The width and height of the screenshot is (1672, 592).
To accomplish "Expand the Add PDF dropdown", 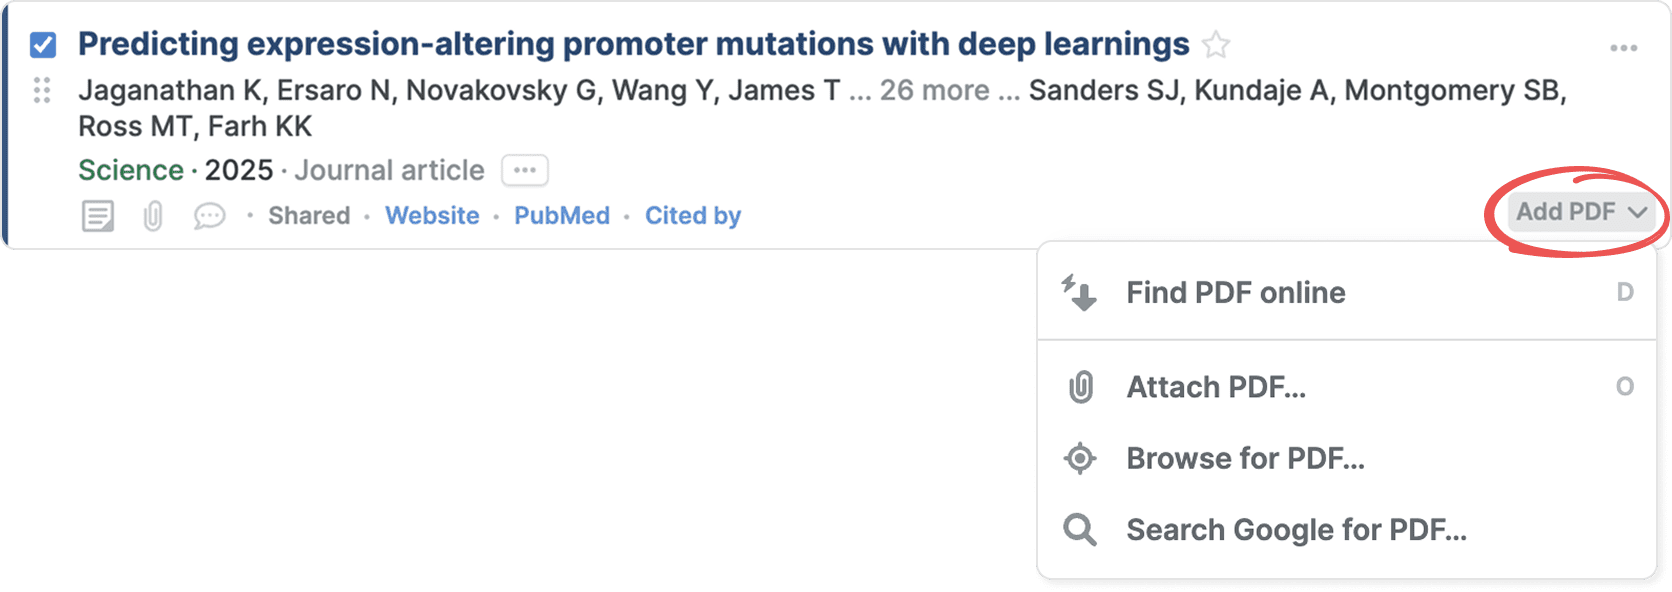I will (x=1581, y=212).
